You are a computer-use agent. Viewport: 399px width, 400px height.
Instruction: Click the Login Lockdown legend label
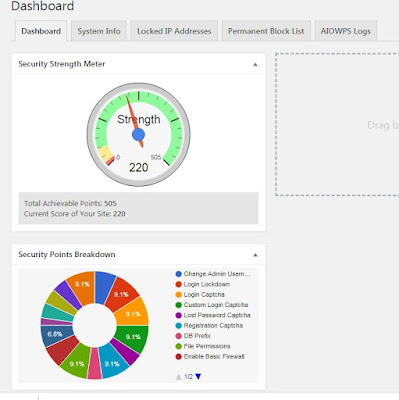coord(207,284)
